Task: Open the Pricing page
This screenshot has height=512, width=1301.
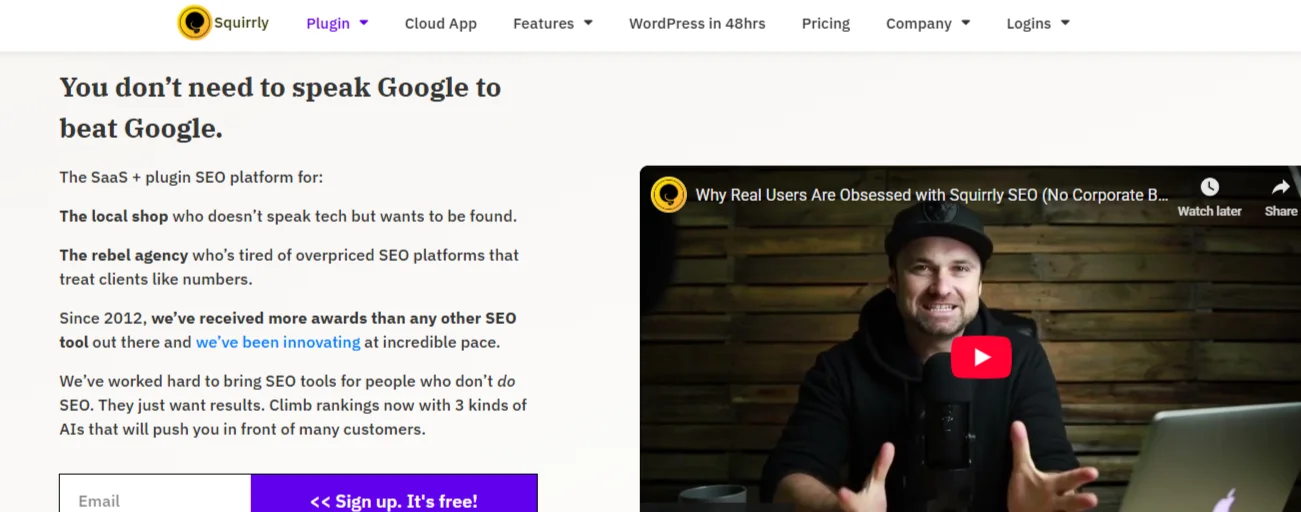Action: pyautogui.click(x=825, y=23)
